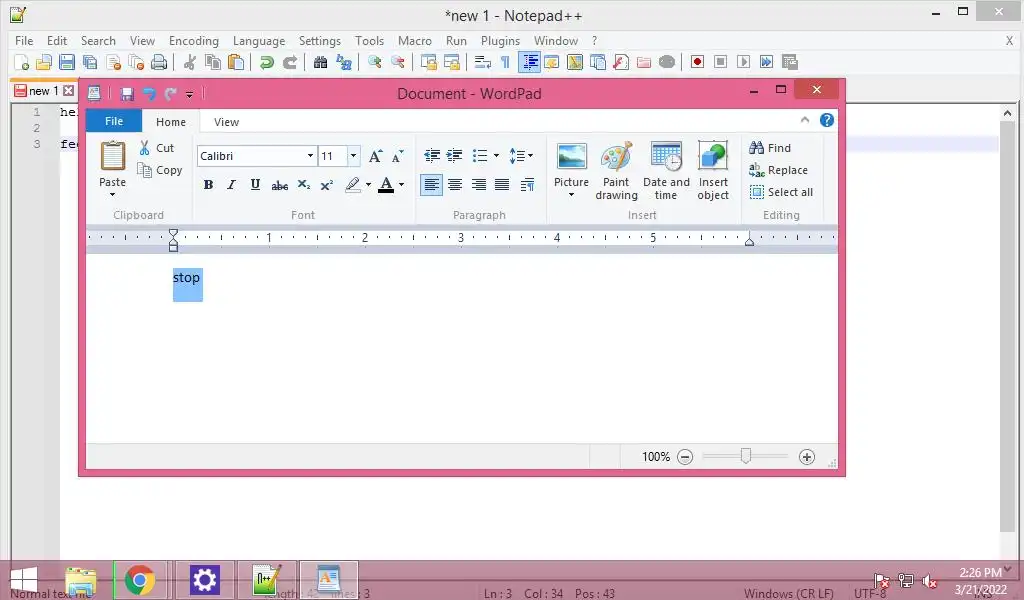
Task: Click the Redo icon in Notepad++ toolbar
Action: tap(289, 62)
